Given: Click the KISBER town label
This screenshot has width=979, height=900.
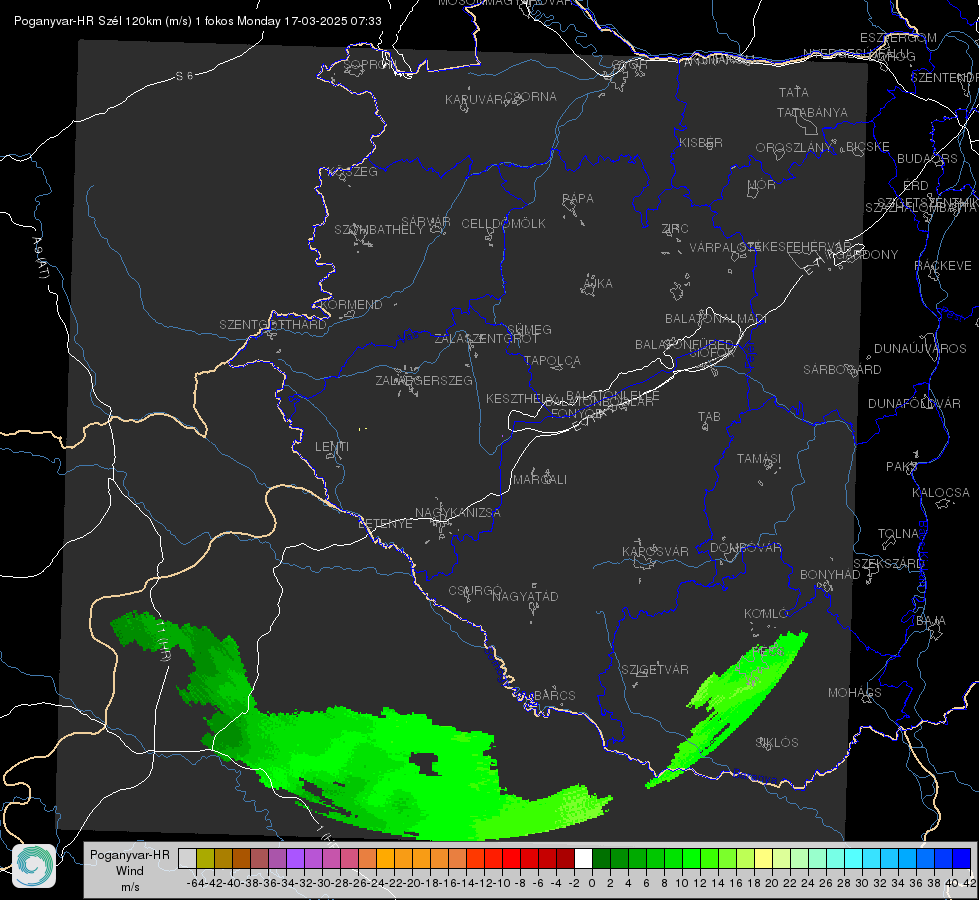Looking at the screenshot, I should pyautogui.click(x=701, y=143).
